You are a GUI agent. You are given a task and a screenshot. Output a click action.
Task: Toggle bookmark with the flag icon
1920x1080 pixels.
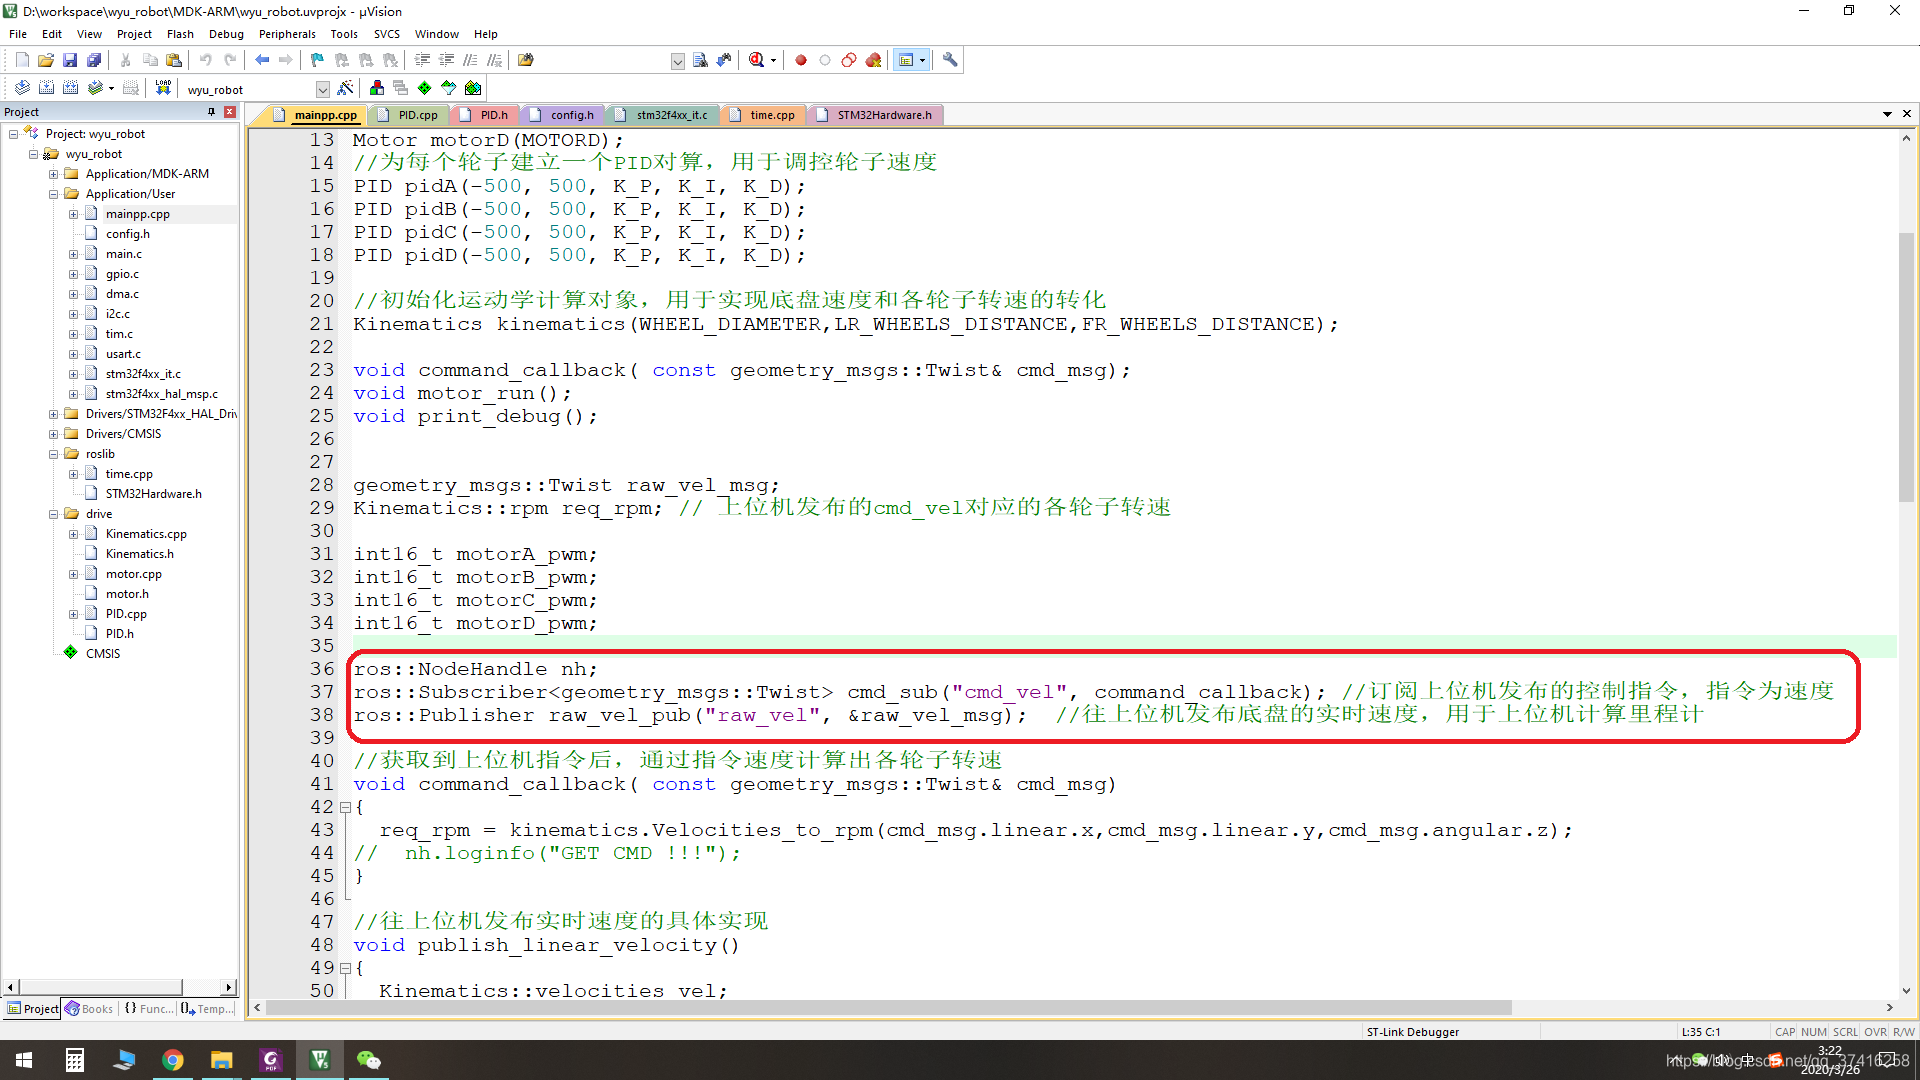click(x=317, y=60)
